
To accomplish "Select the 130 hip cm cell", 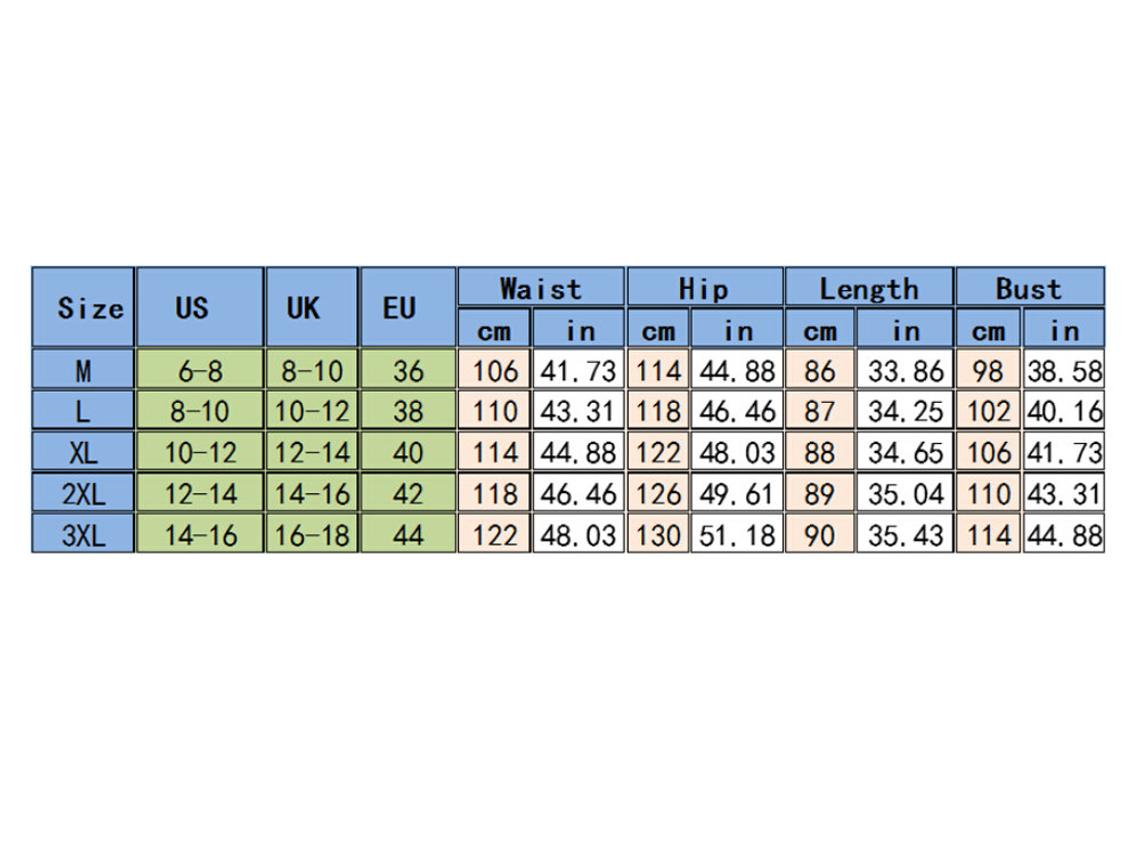I will pyautogui.click(x=657, y=534).
